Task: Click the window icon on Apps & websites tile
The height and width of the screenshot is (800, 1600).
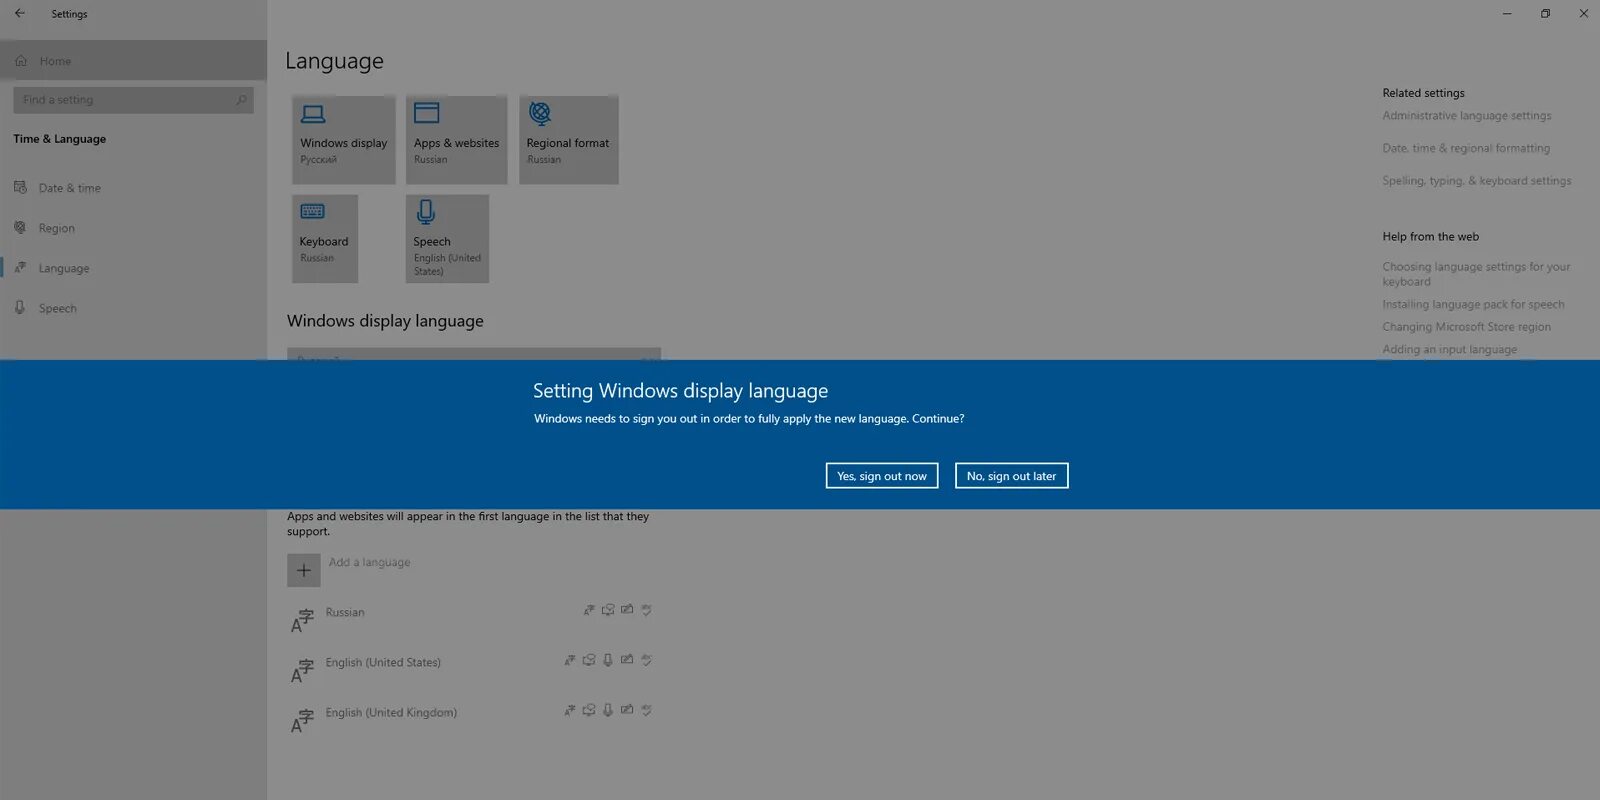Action: [x=427, y=113]
